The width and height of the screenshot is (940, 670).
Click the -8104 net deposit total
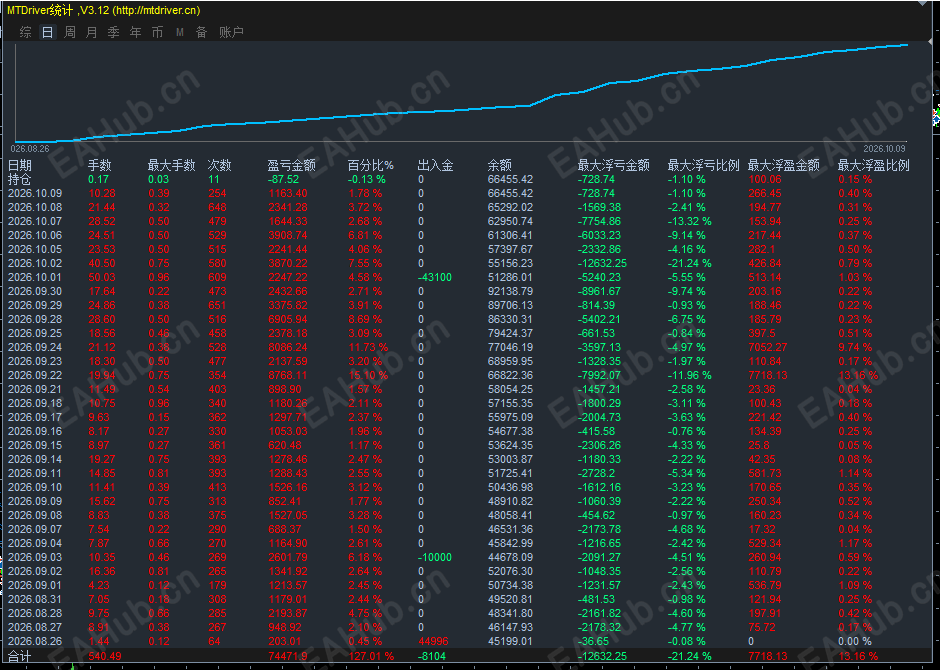432,656
